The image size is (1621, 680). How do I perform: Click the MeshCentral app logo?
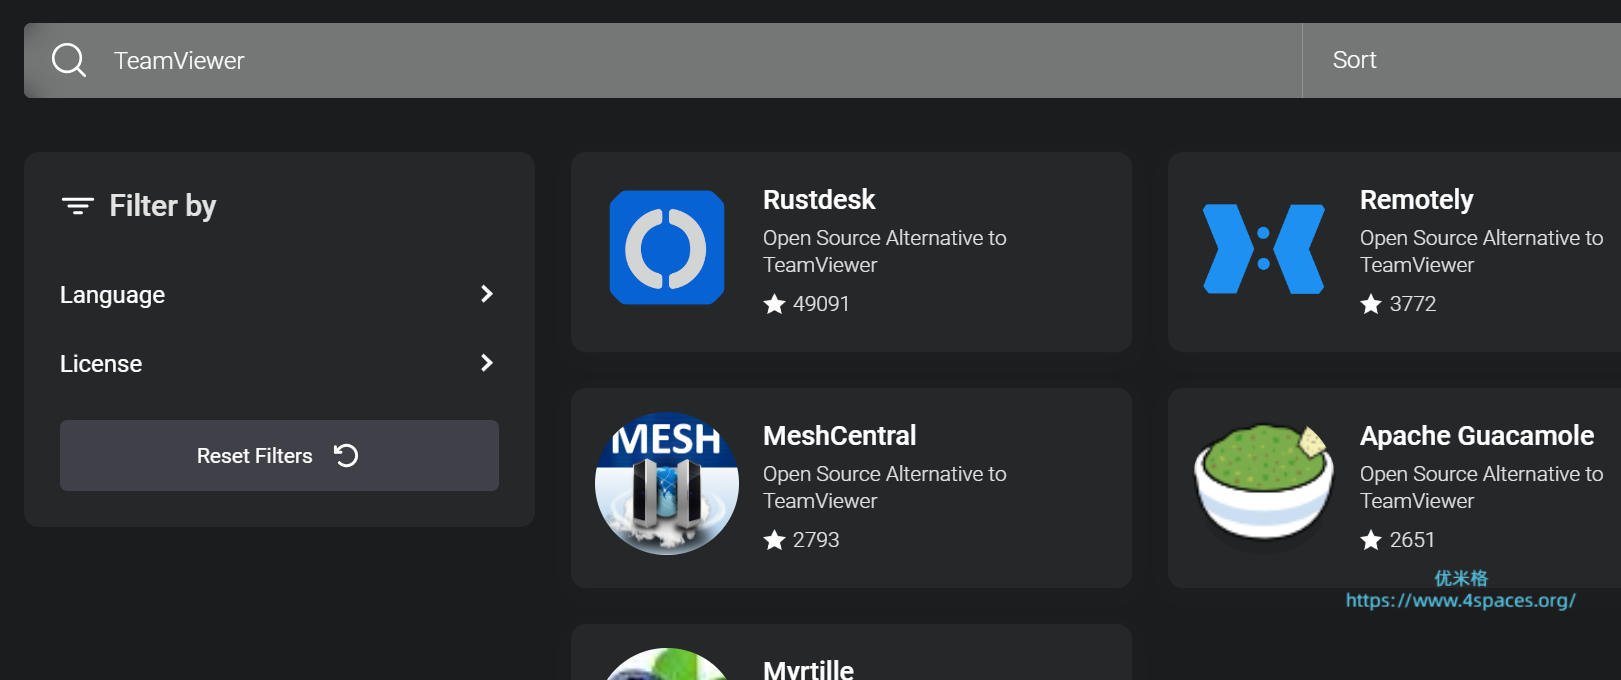coord(667,483)
